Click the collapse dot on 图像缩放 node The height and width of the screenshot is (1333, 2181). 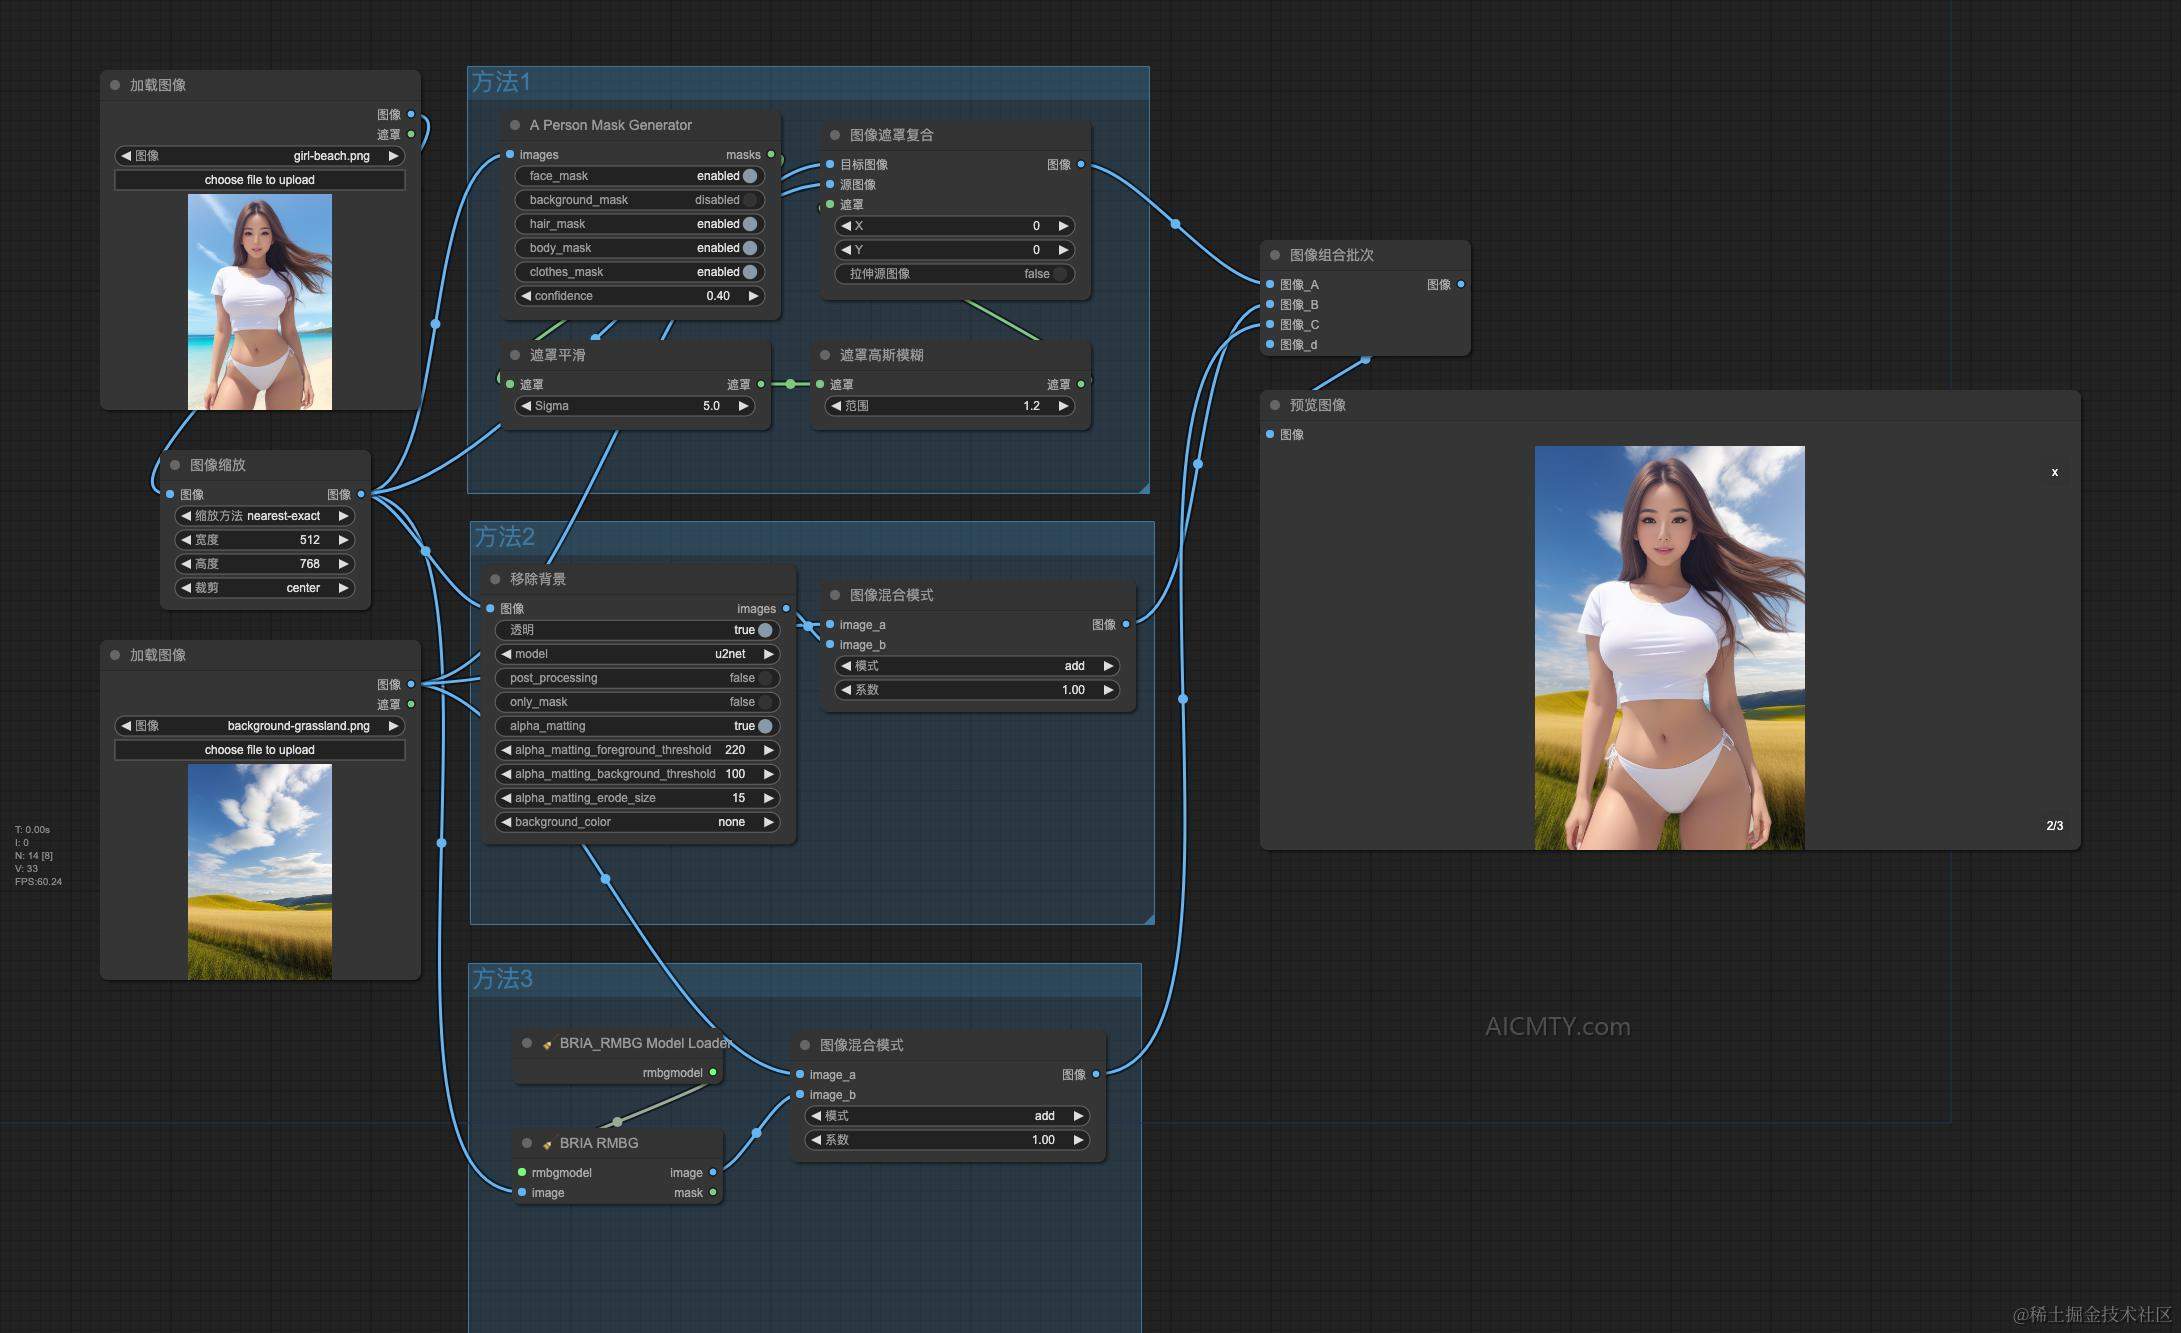pyautogui.click(x=175, y=465)
